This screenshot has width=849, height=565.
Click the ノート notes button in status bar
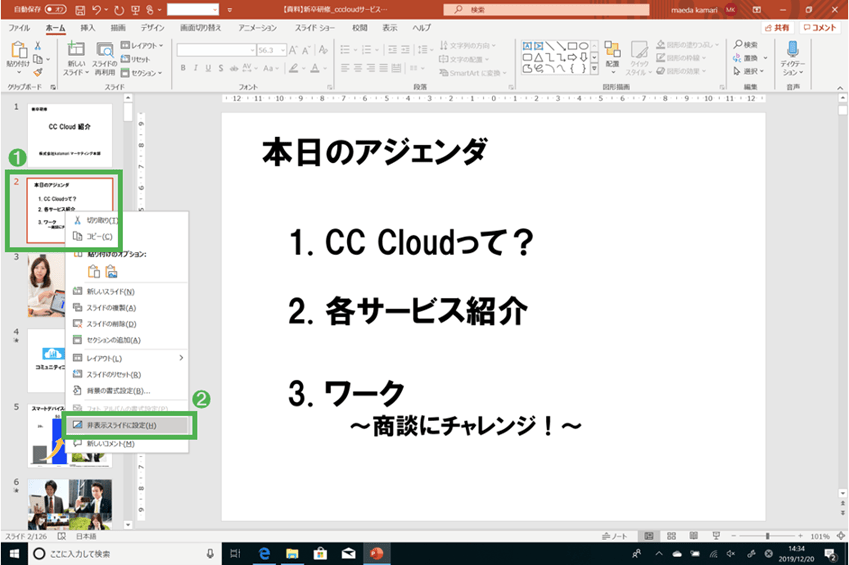(x=615, y=536)
